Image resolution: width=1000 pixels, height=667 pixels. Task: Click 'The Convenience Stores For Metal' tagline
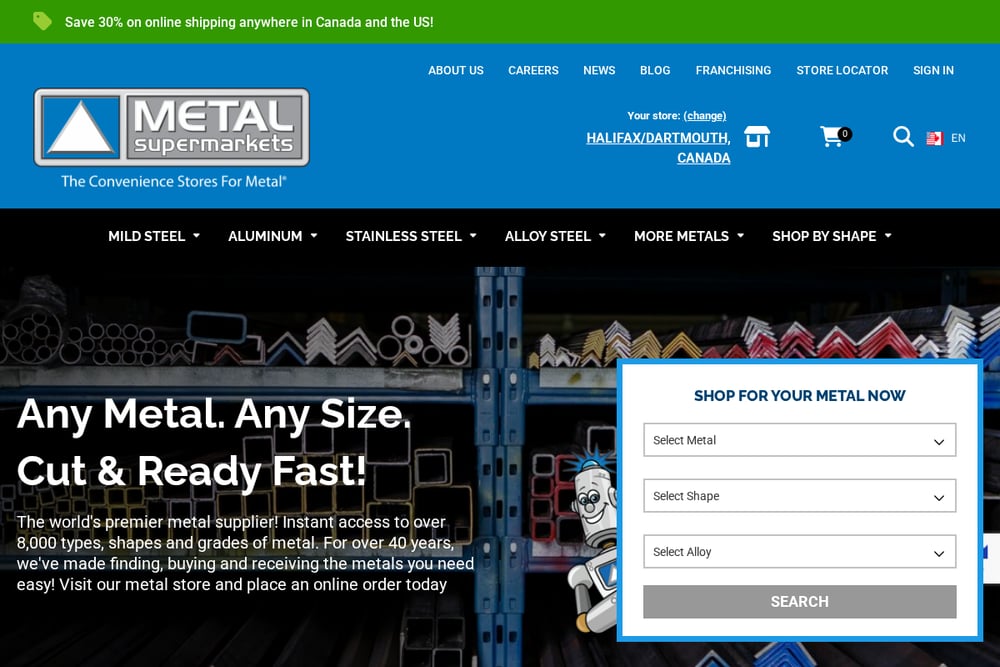coord(173,181)
